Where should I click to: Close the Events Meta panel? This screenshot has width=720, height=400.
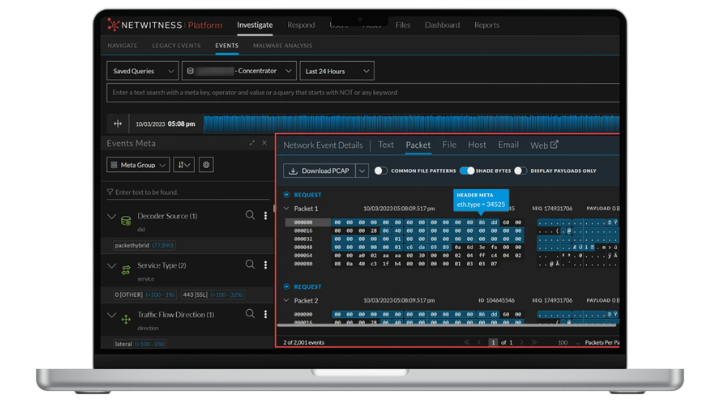pyautogui.click(x=264, y=143)
